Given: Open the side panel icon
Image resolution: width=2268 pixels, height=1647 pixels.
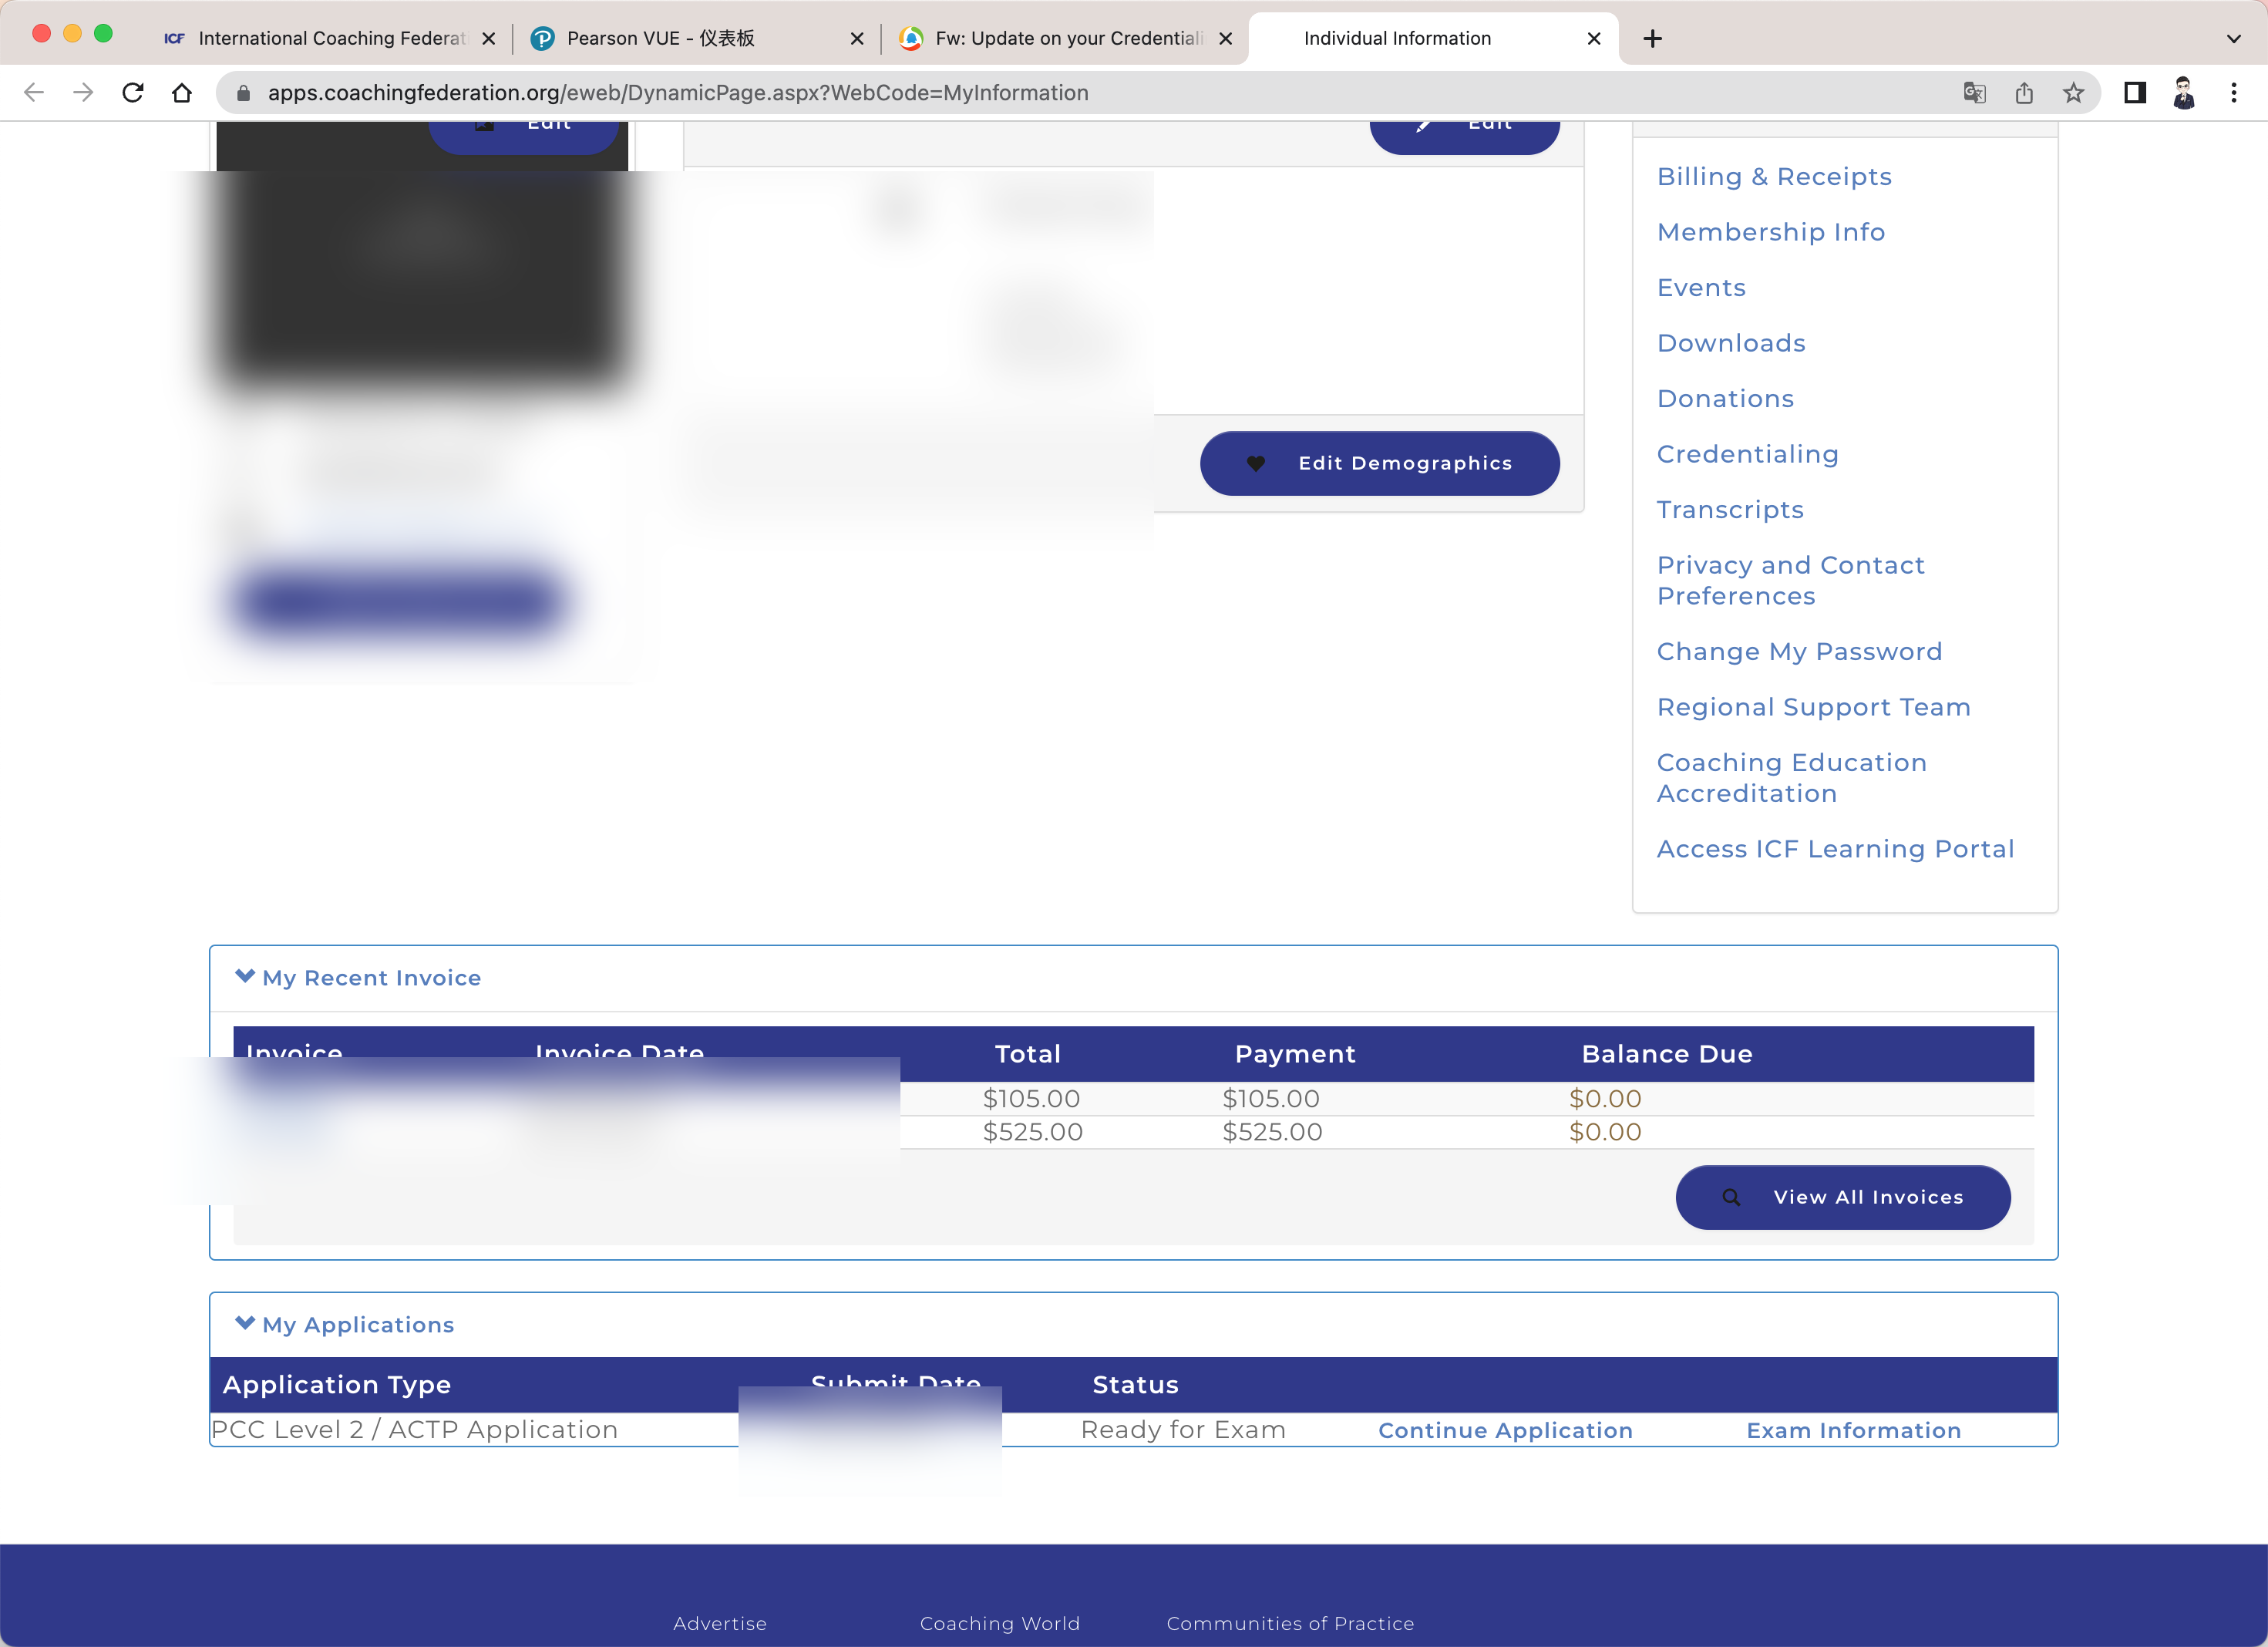Looking at the screenshot, I should pos(2135,93).
